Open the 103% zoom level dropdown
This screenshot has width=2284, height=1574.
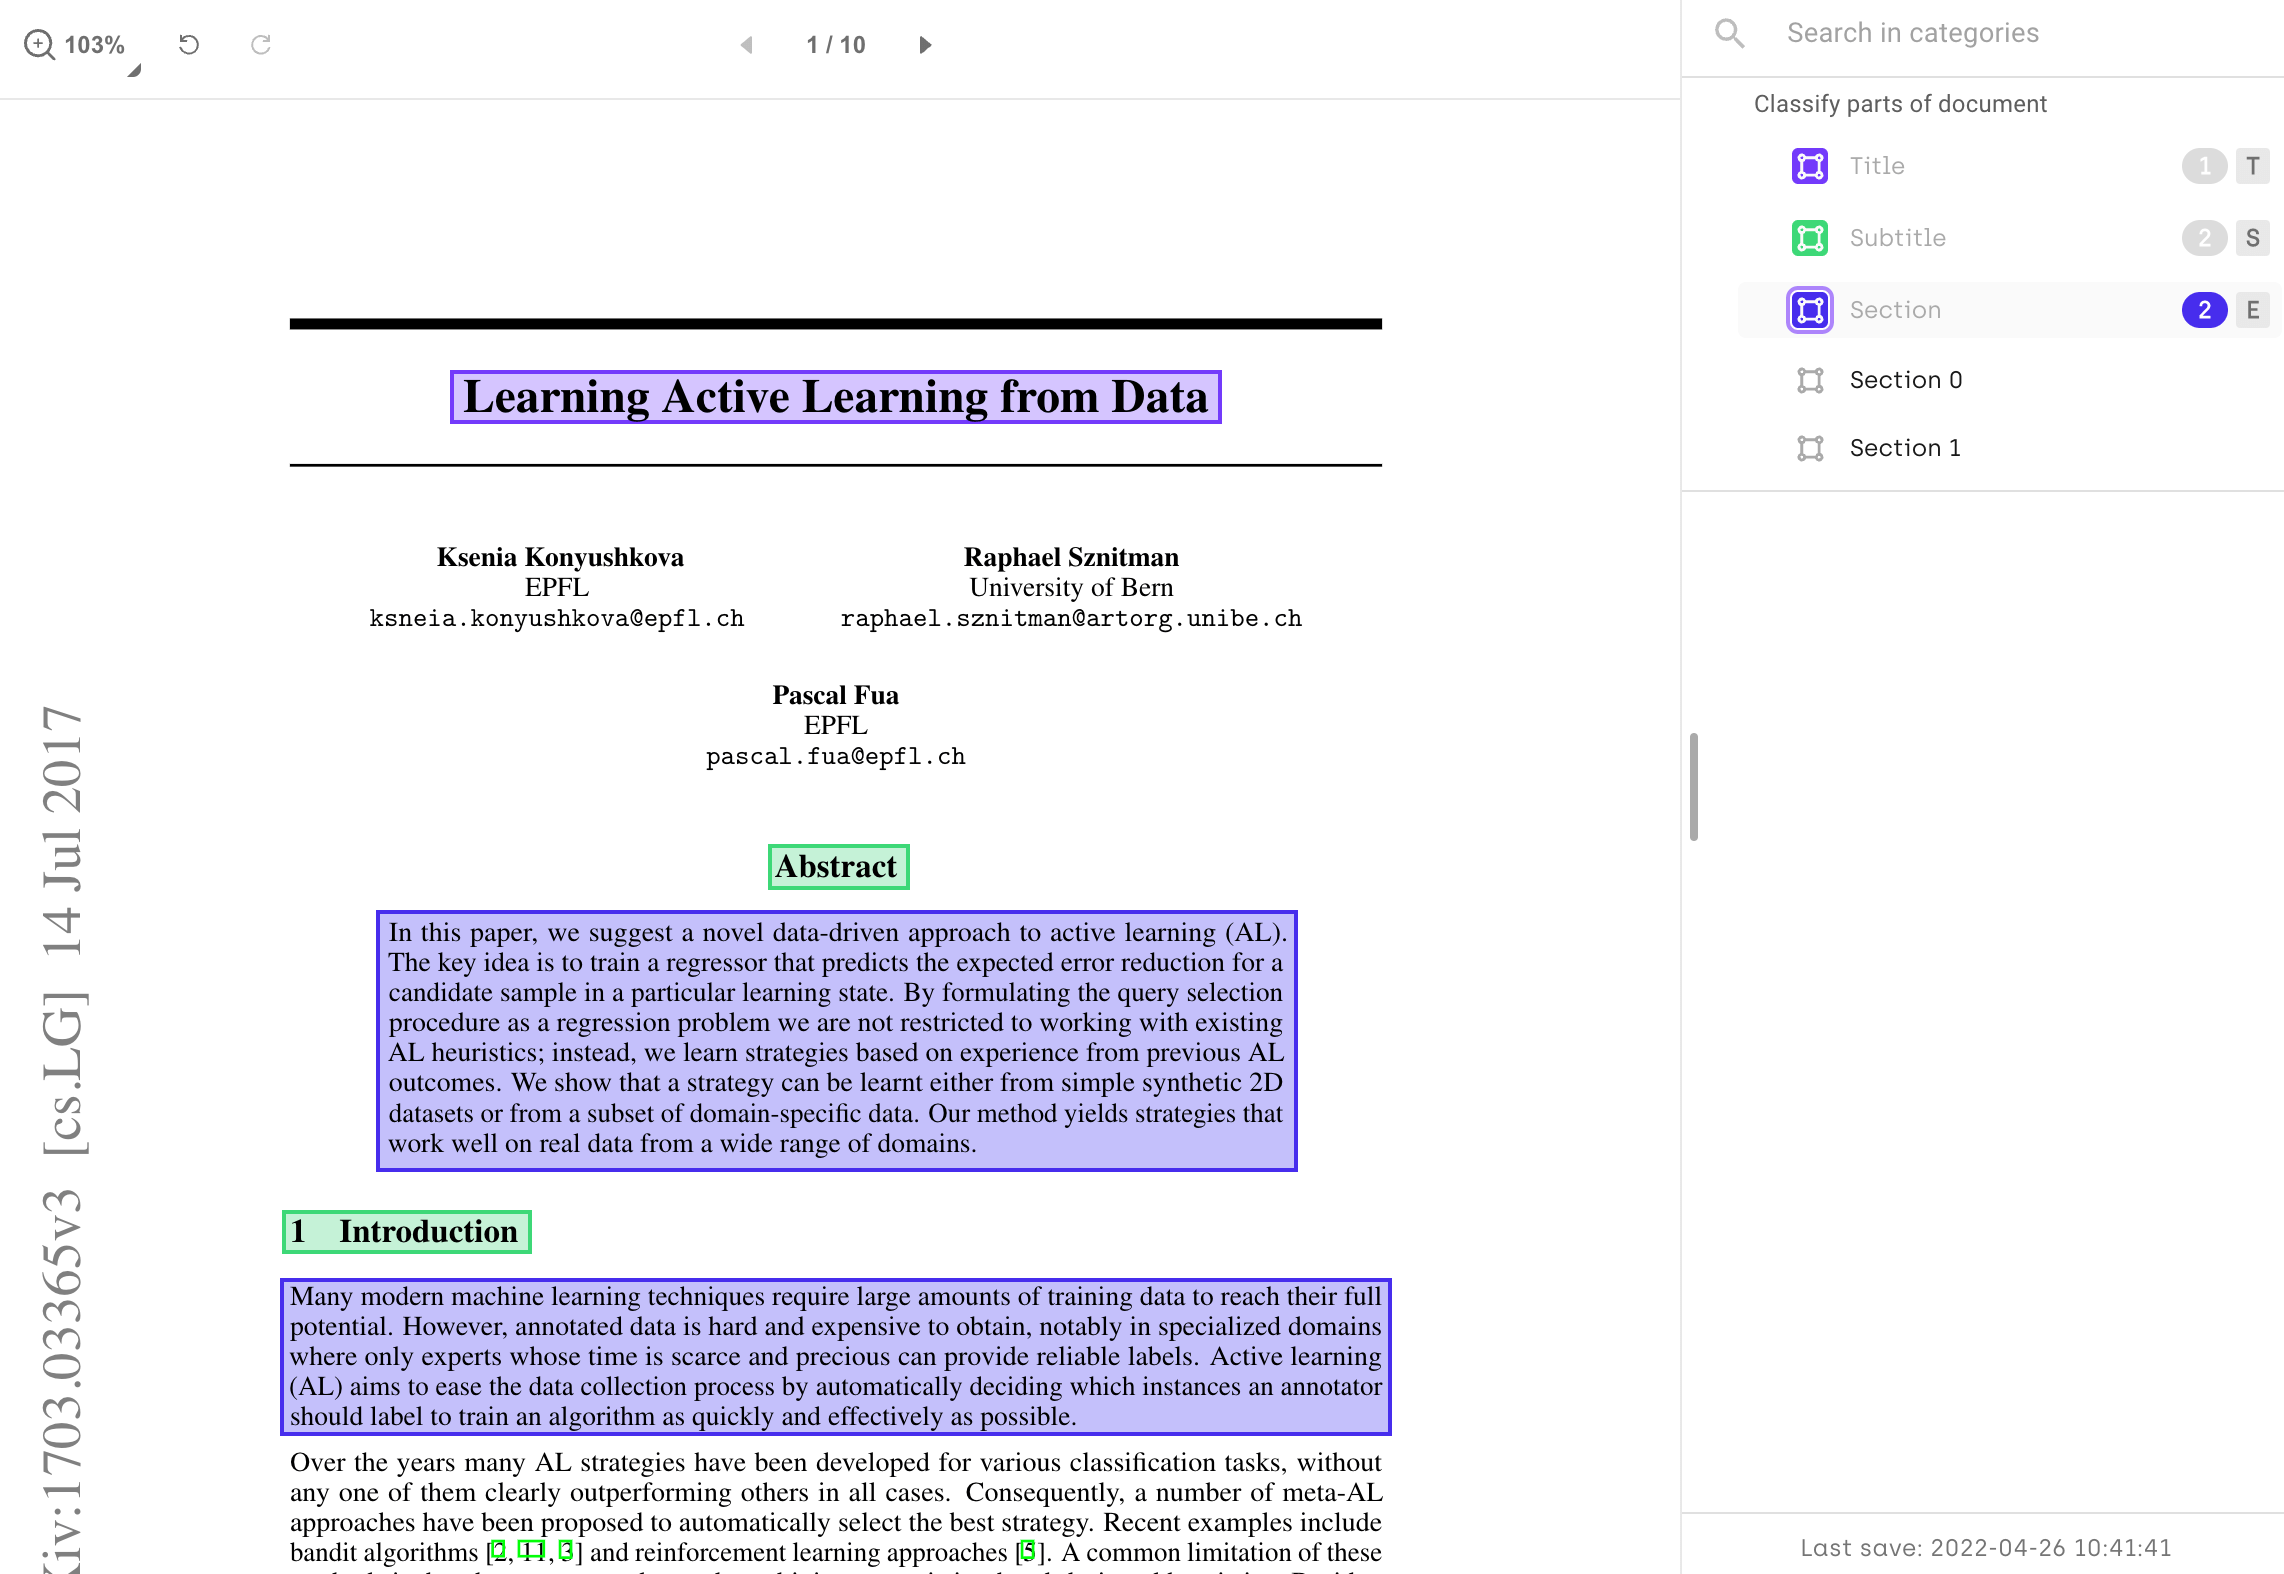coord(94,45)
